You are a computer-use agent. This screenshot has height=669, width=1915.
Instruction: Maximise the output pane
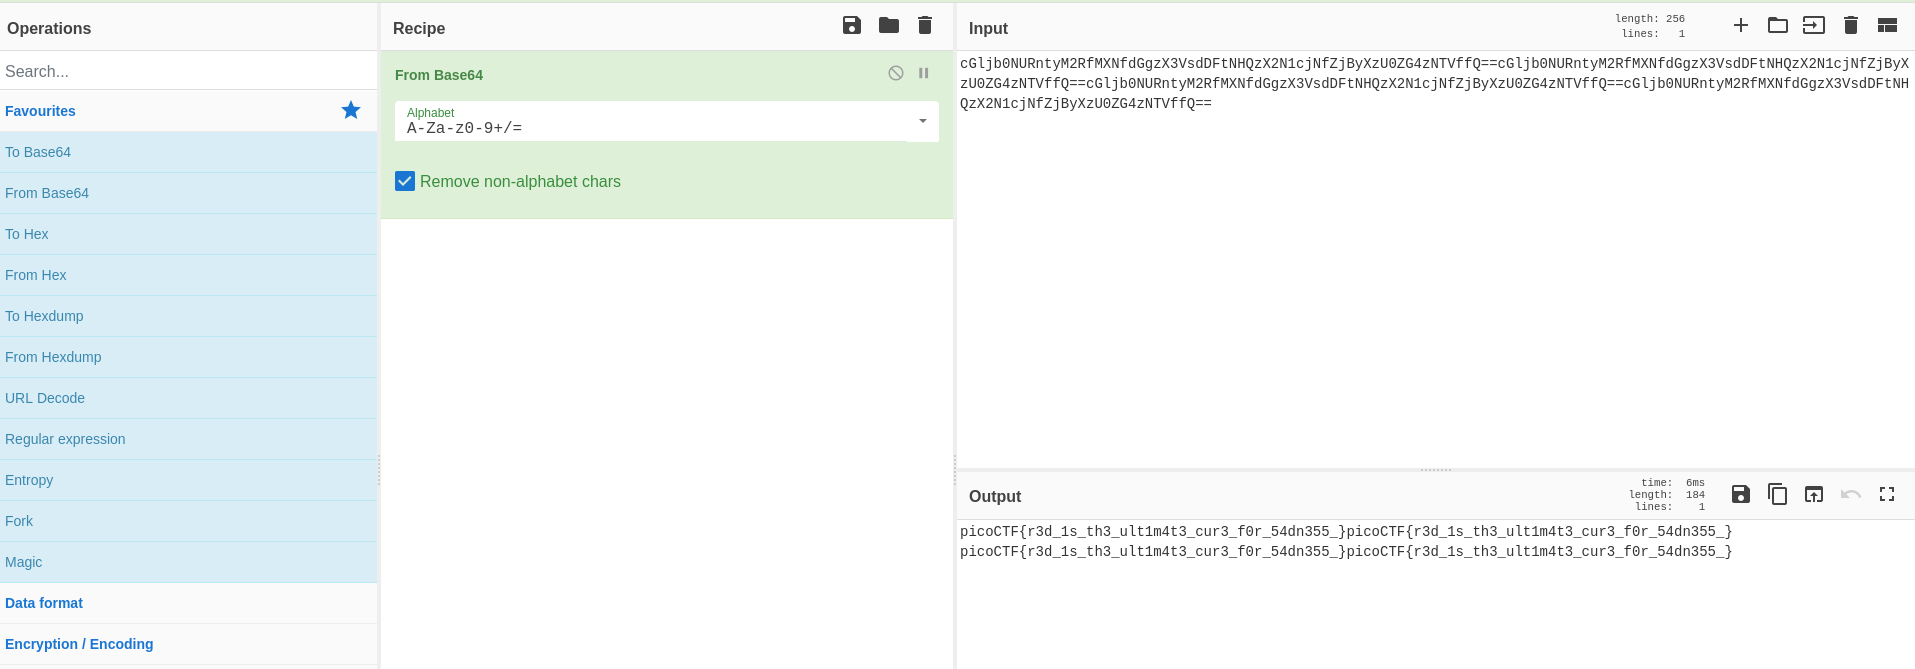[1887, 494]
